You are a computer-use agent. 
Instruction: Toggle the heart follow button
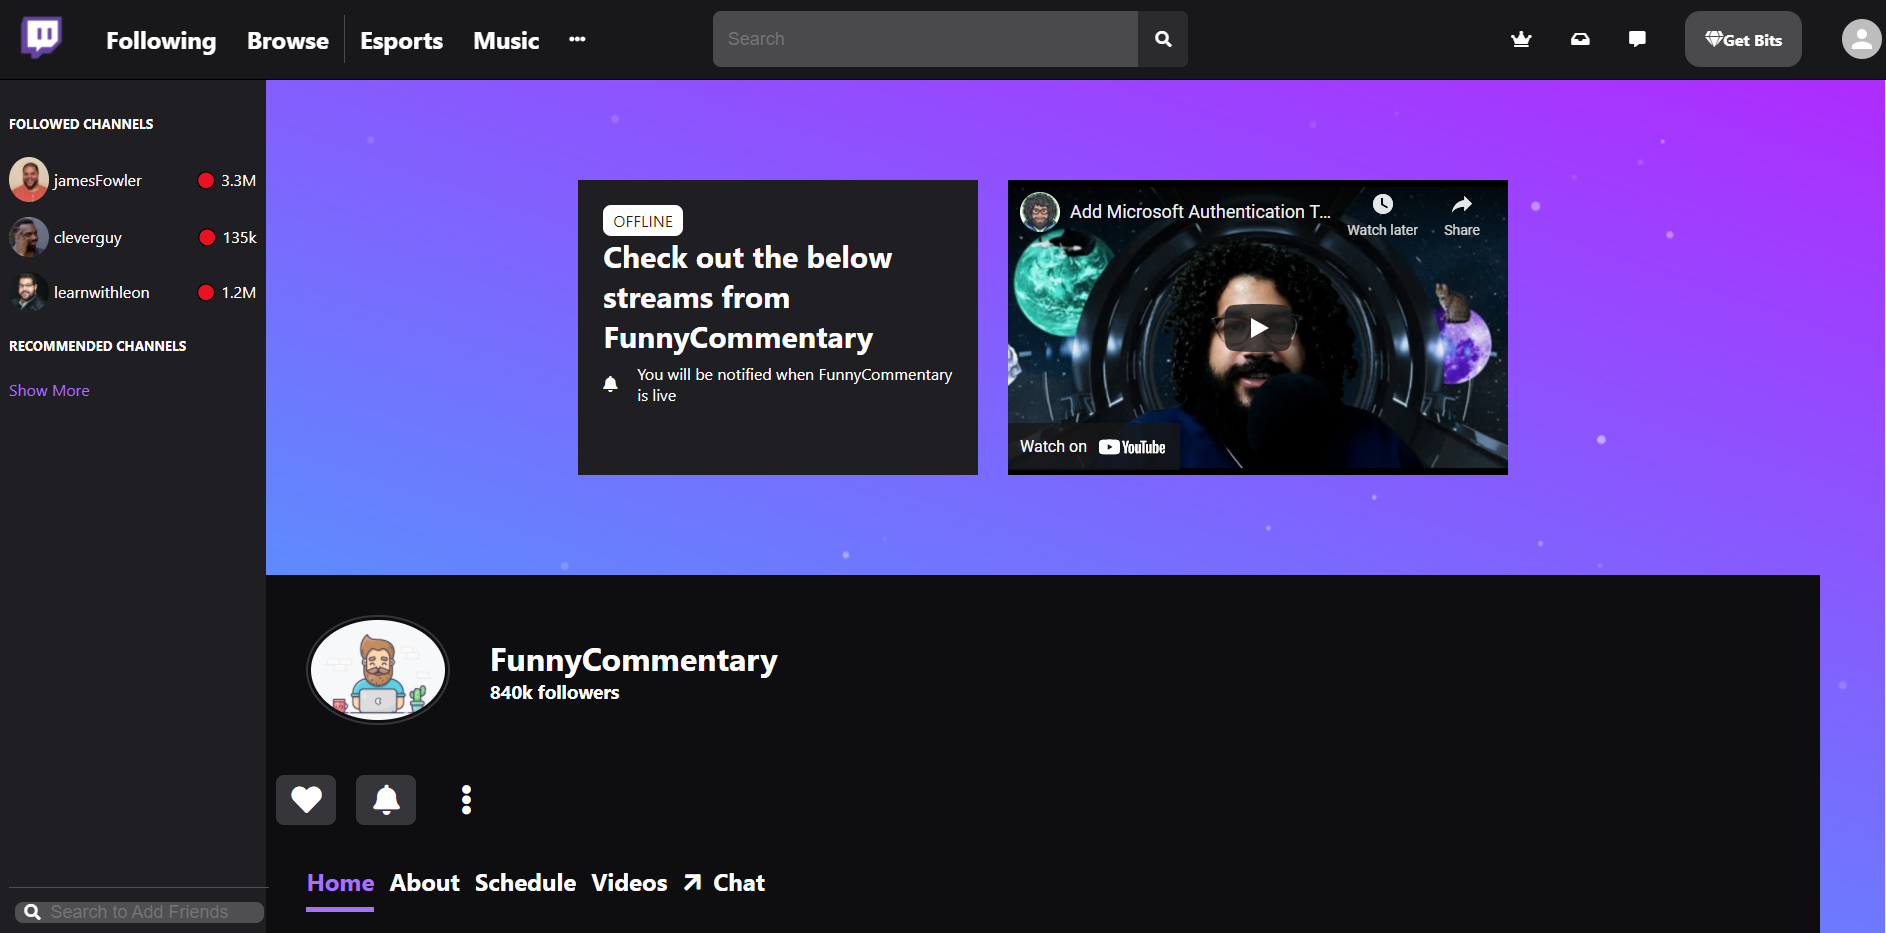click(x=306, y=800)
